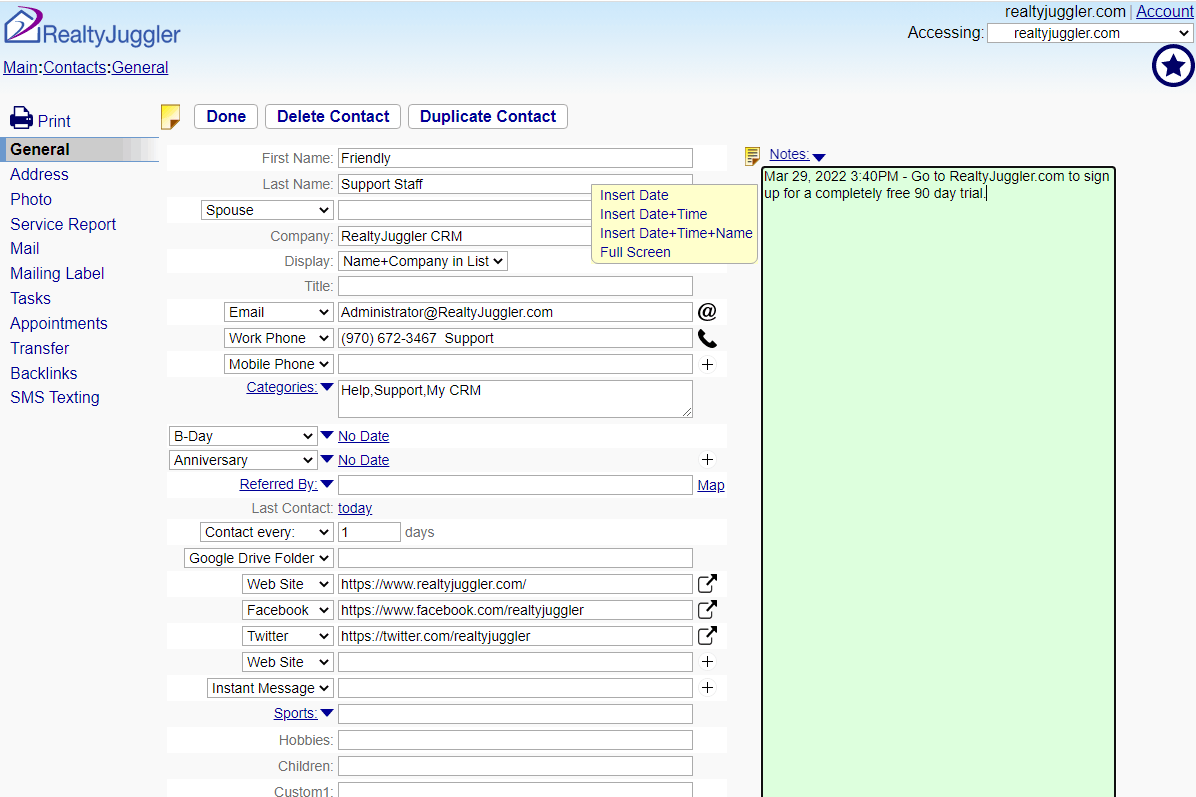The height and width of the screenshot is (797, 1196).
Task: Click the Done button
Action: tap(226, 117)
